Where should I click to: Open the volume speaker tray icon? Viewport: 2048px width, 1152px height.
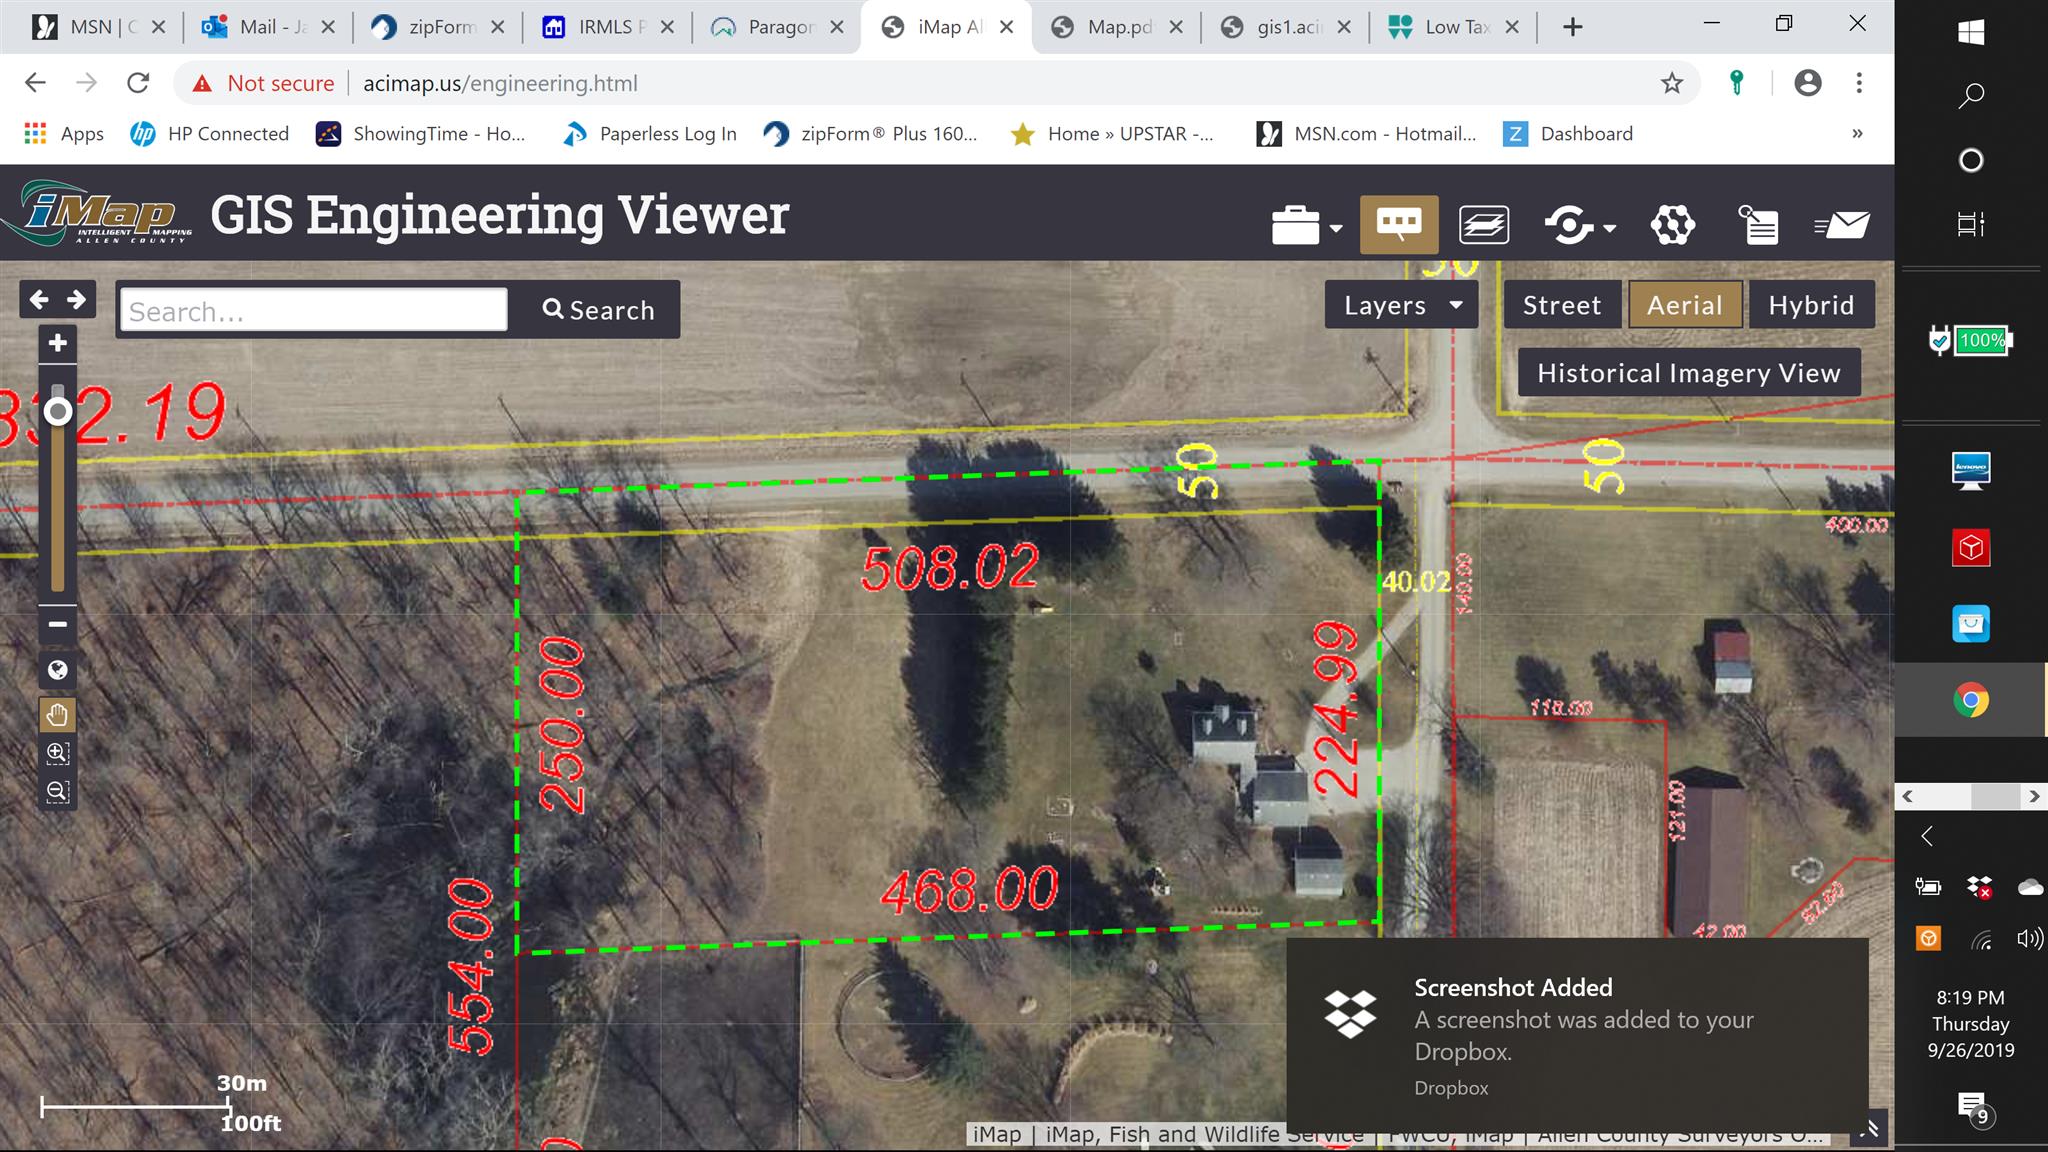coord(2029,938)
